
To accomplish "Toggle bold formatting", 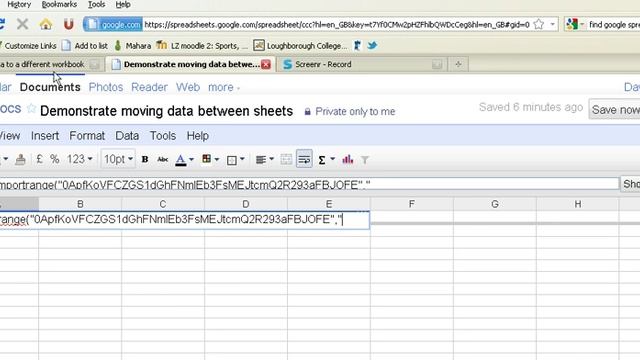I will point(145,159).
